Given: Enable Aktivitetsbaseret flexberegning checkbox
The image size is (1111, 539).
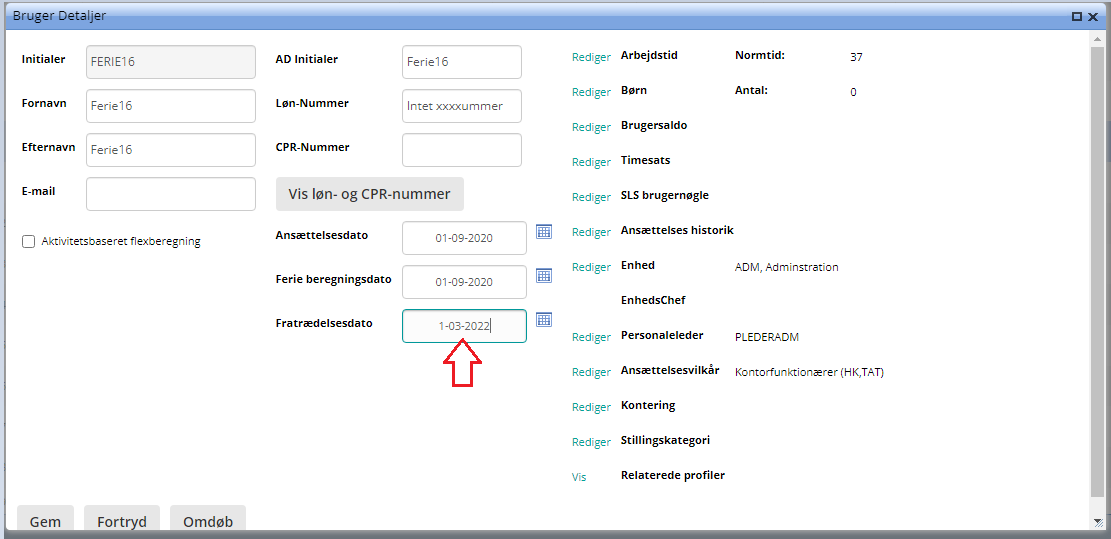Looking at the screenshot, I should point(29,241).
